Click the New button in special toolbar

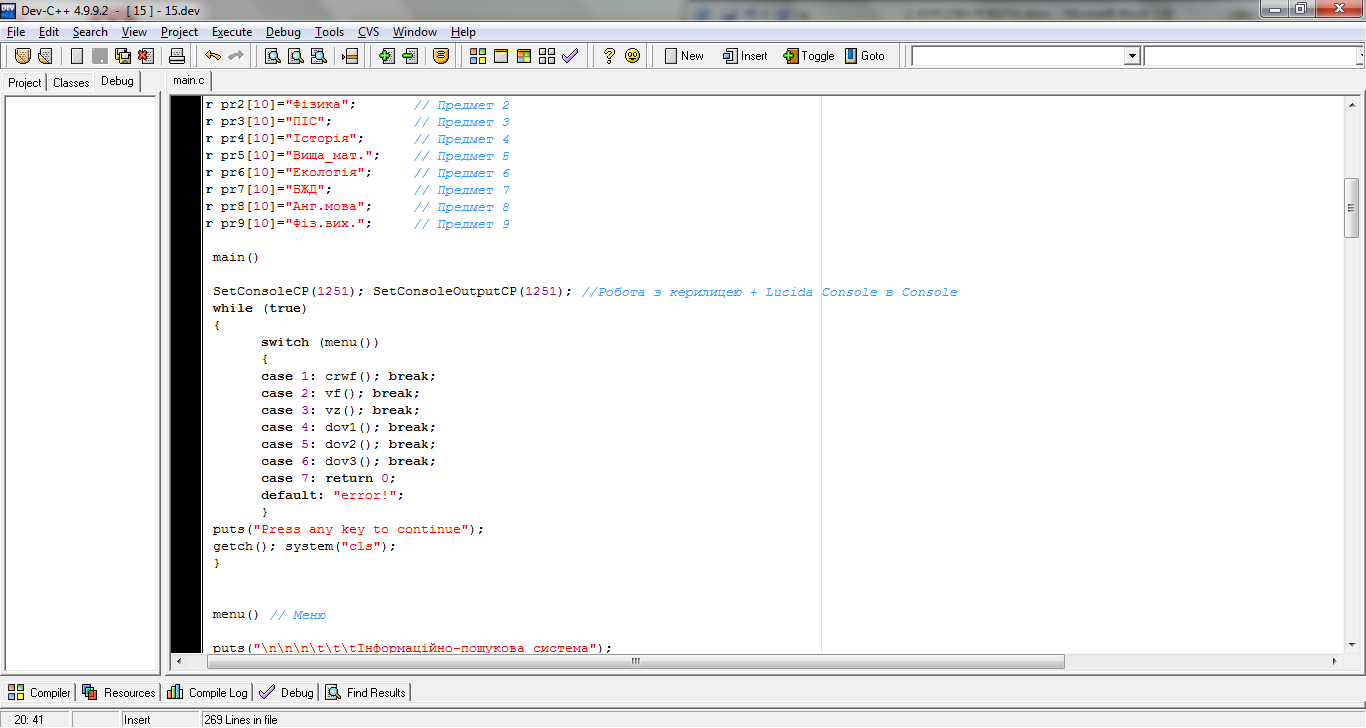684,56
